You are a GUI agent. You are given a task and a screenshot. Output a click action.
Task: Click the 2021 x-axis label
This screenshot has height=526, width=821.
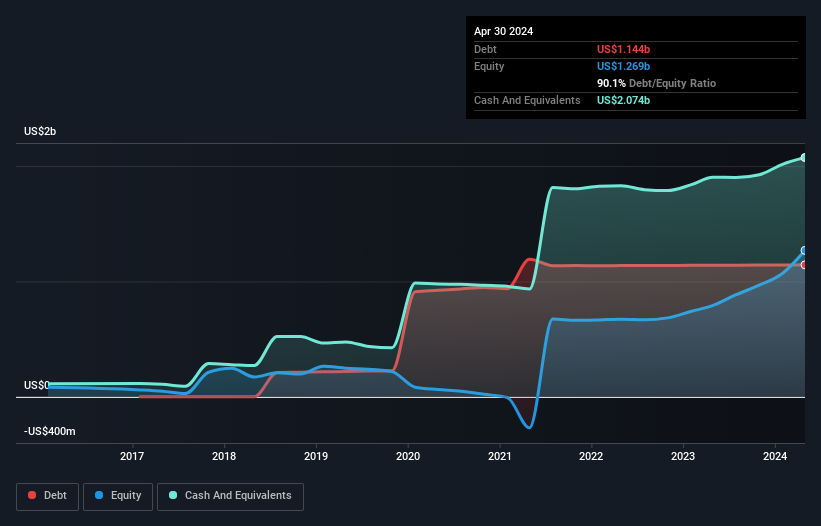pyautogui.click(x=500, y=456)
